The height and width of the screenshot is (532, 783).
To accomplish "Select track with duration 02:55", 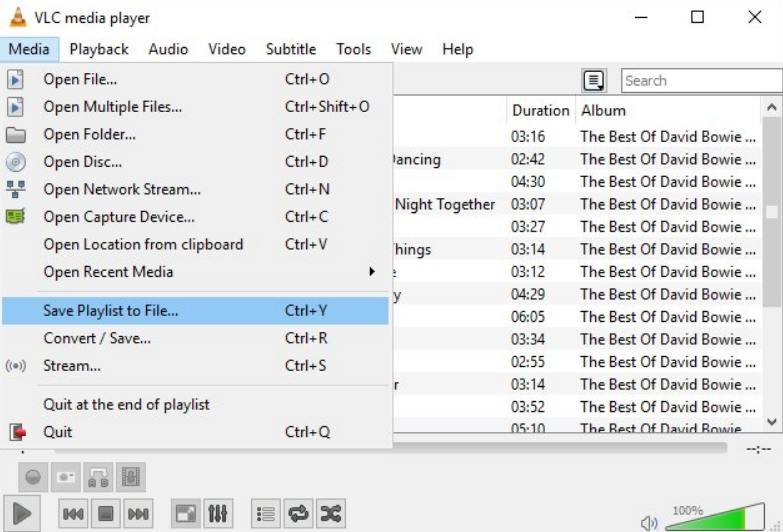I will coord(577,362).
